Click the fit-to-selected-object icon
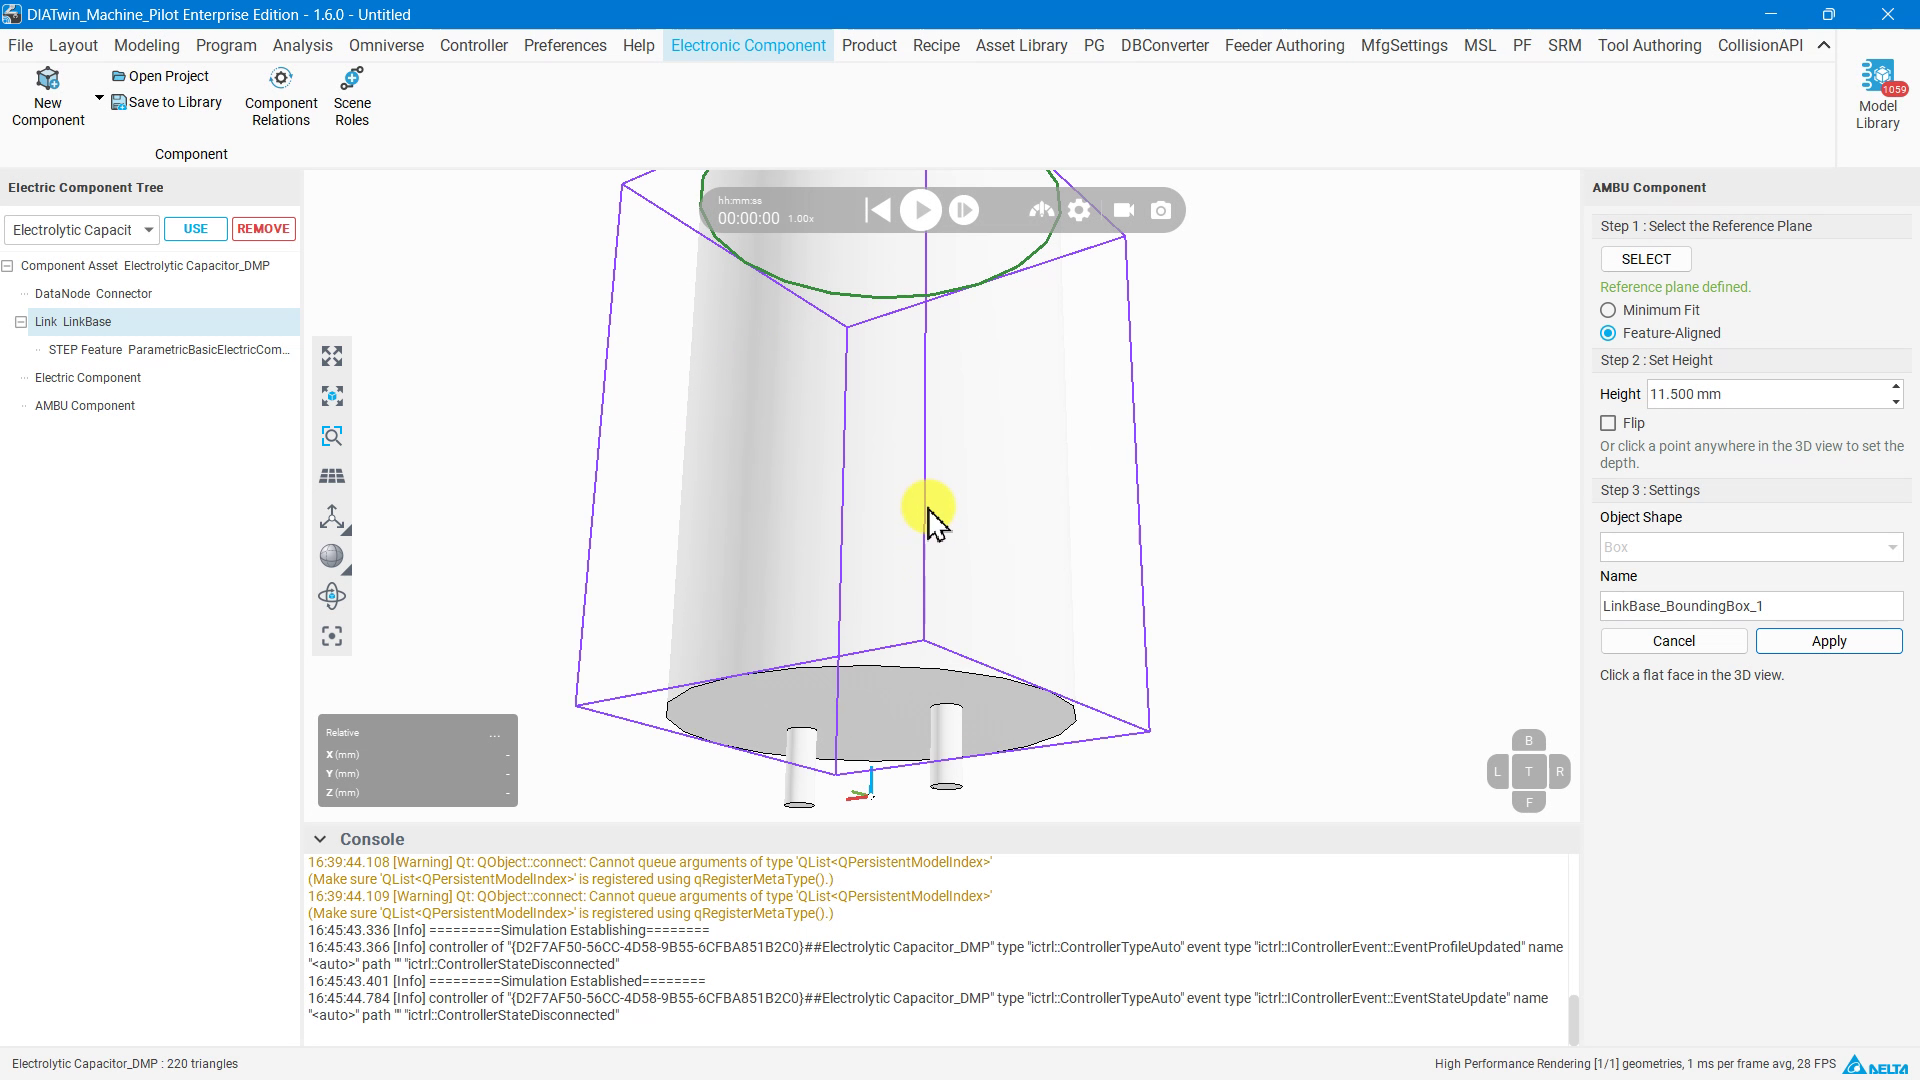This screenshot has height=1080, width=1920. pyautogui.click(x=332, y=397)
